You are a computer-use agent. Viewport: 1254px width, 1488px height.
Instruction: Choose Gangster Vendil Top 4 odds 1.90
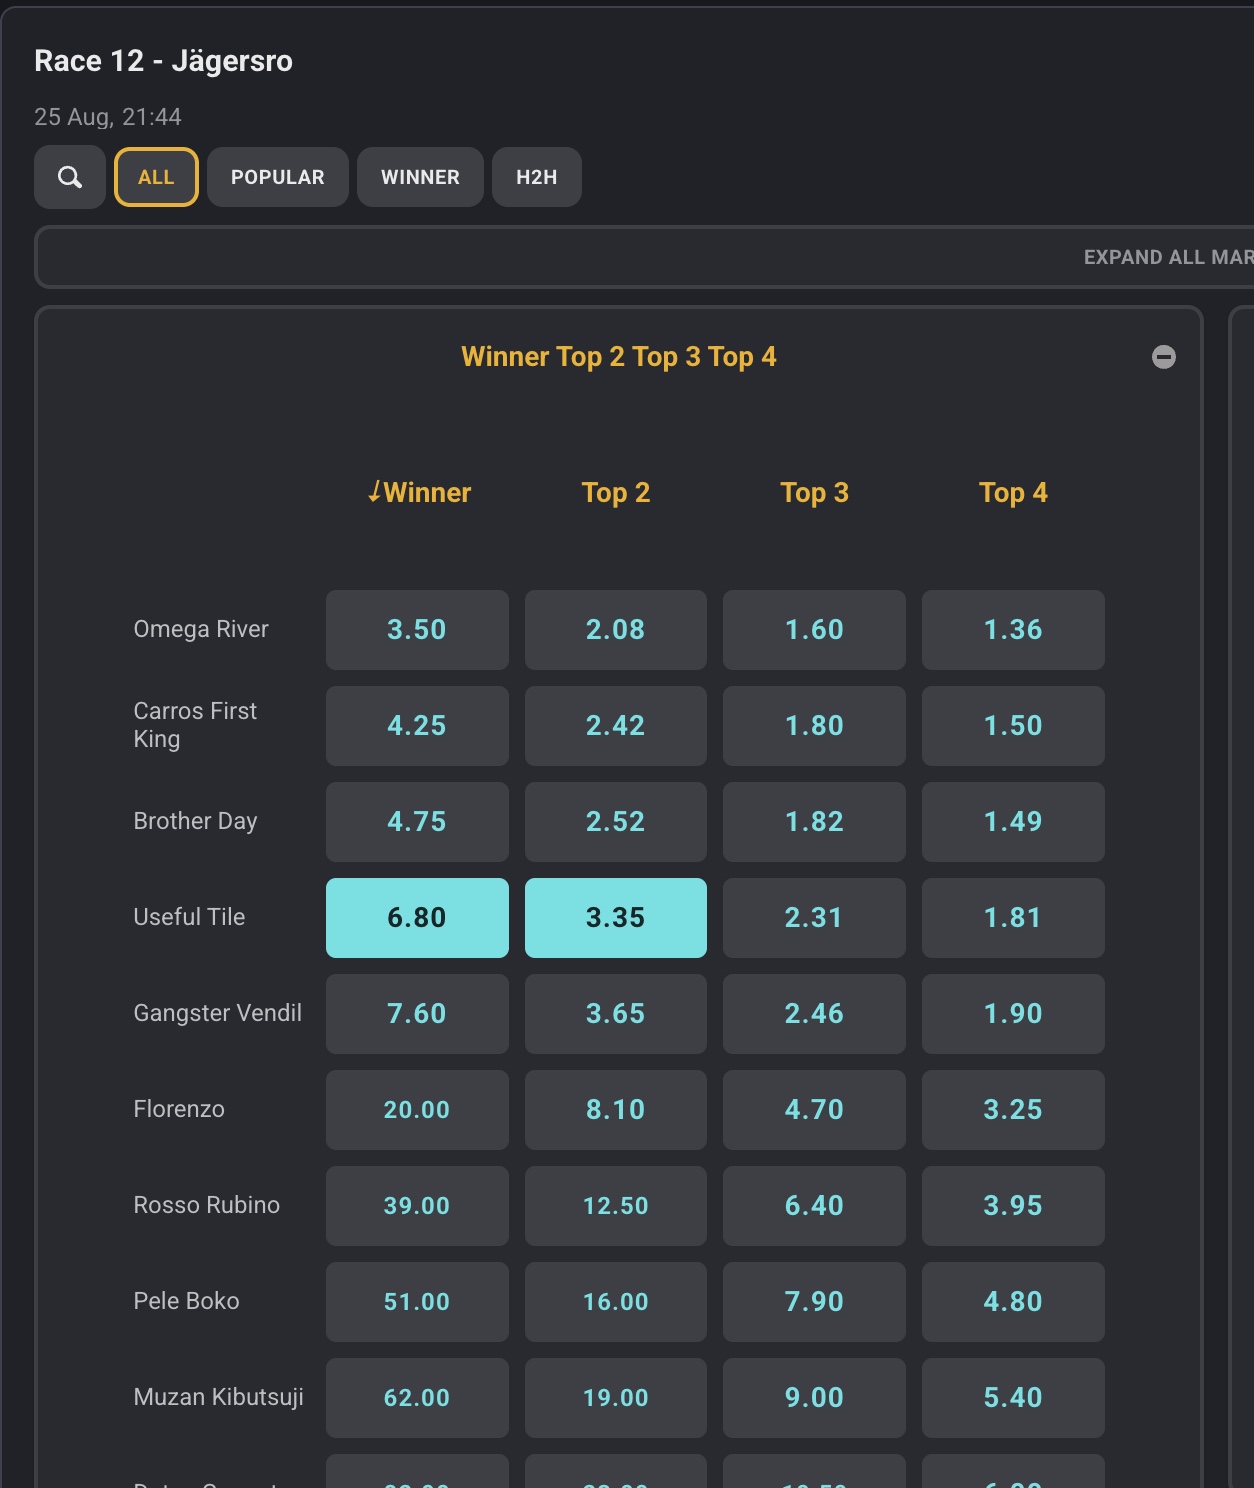1013,1014
